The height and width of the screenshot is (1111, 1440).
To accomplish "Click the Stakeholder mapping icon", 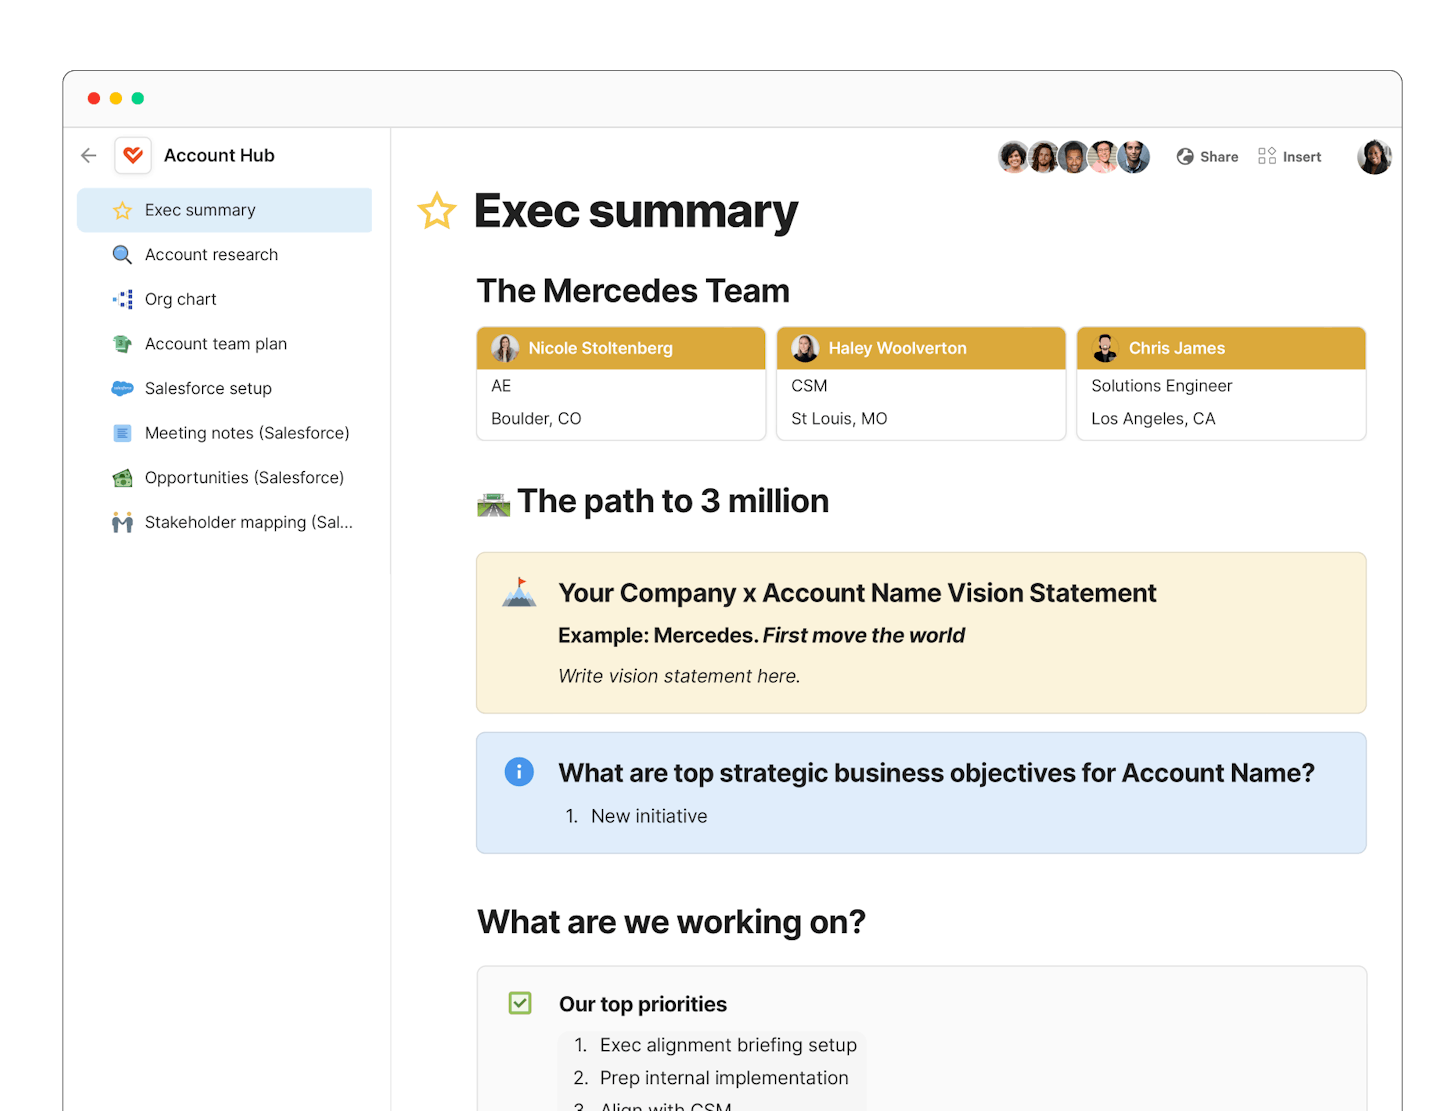I will click(x=122, y=521).
